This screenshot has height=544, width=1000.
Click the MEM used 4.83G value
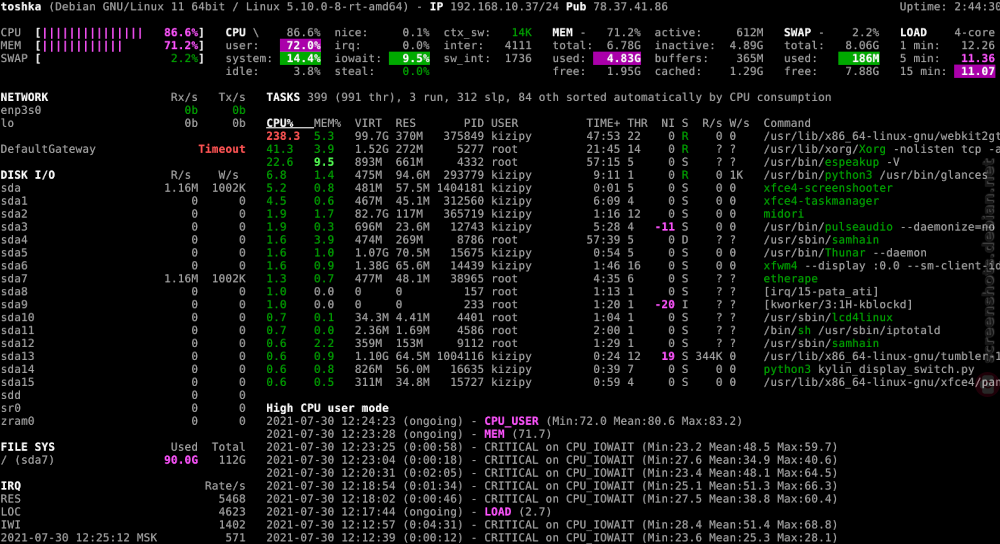pos(617,58)
